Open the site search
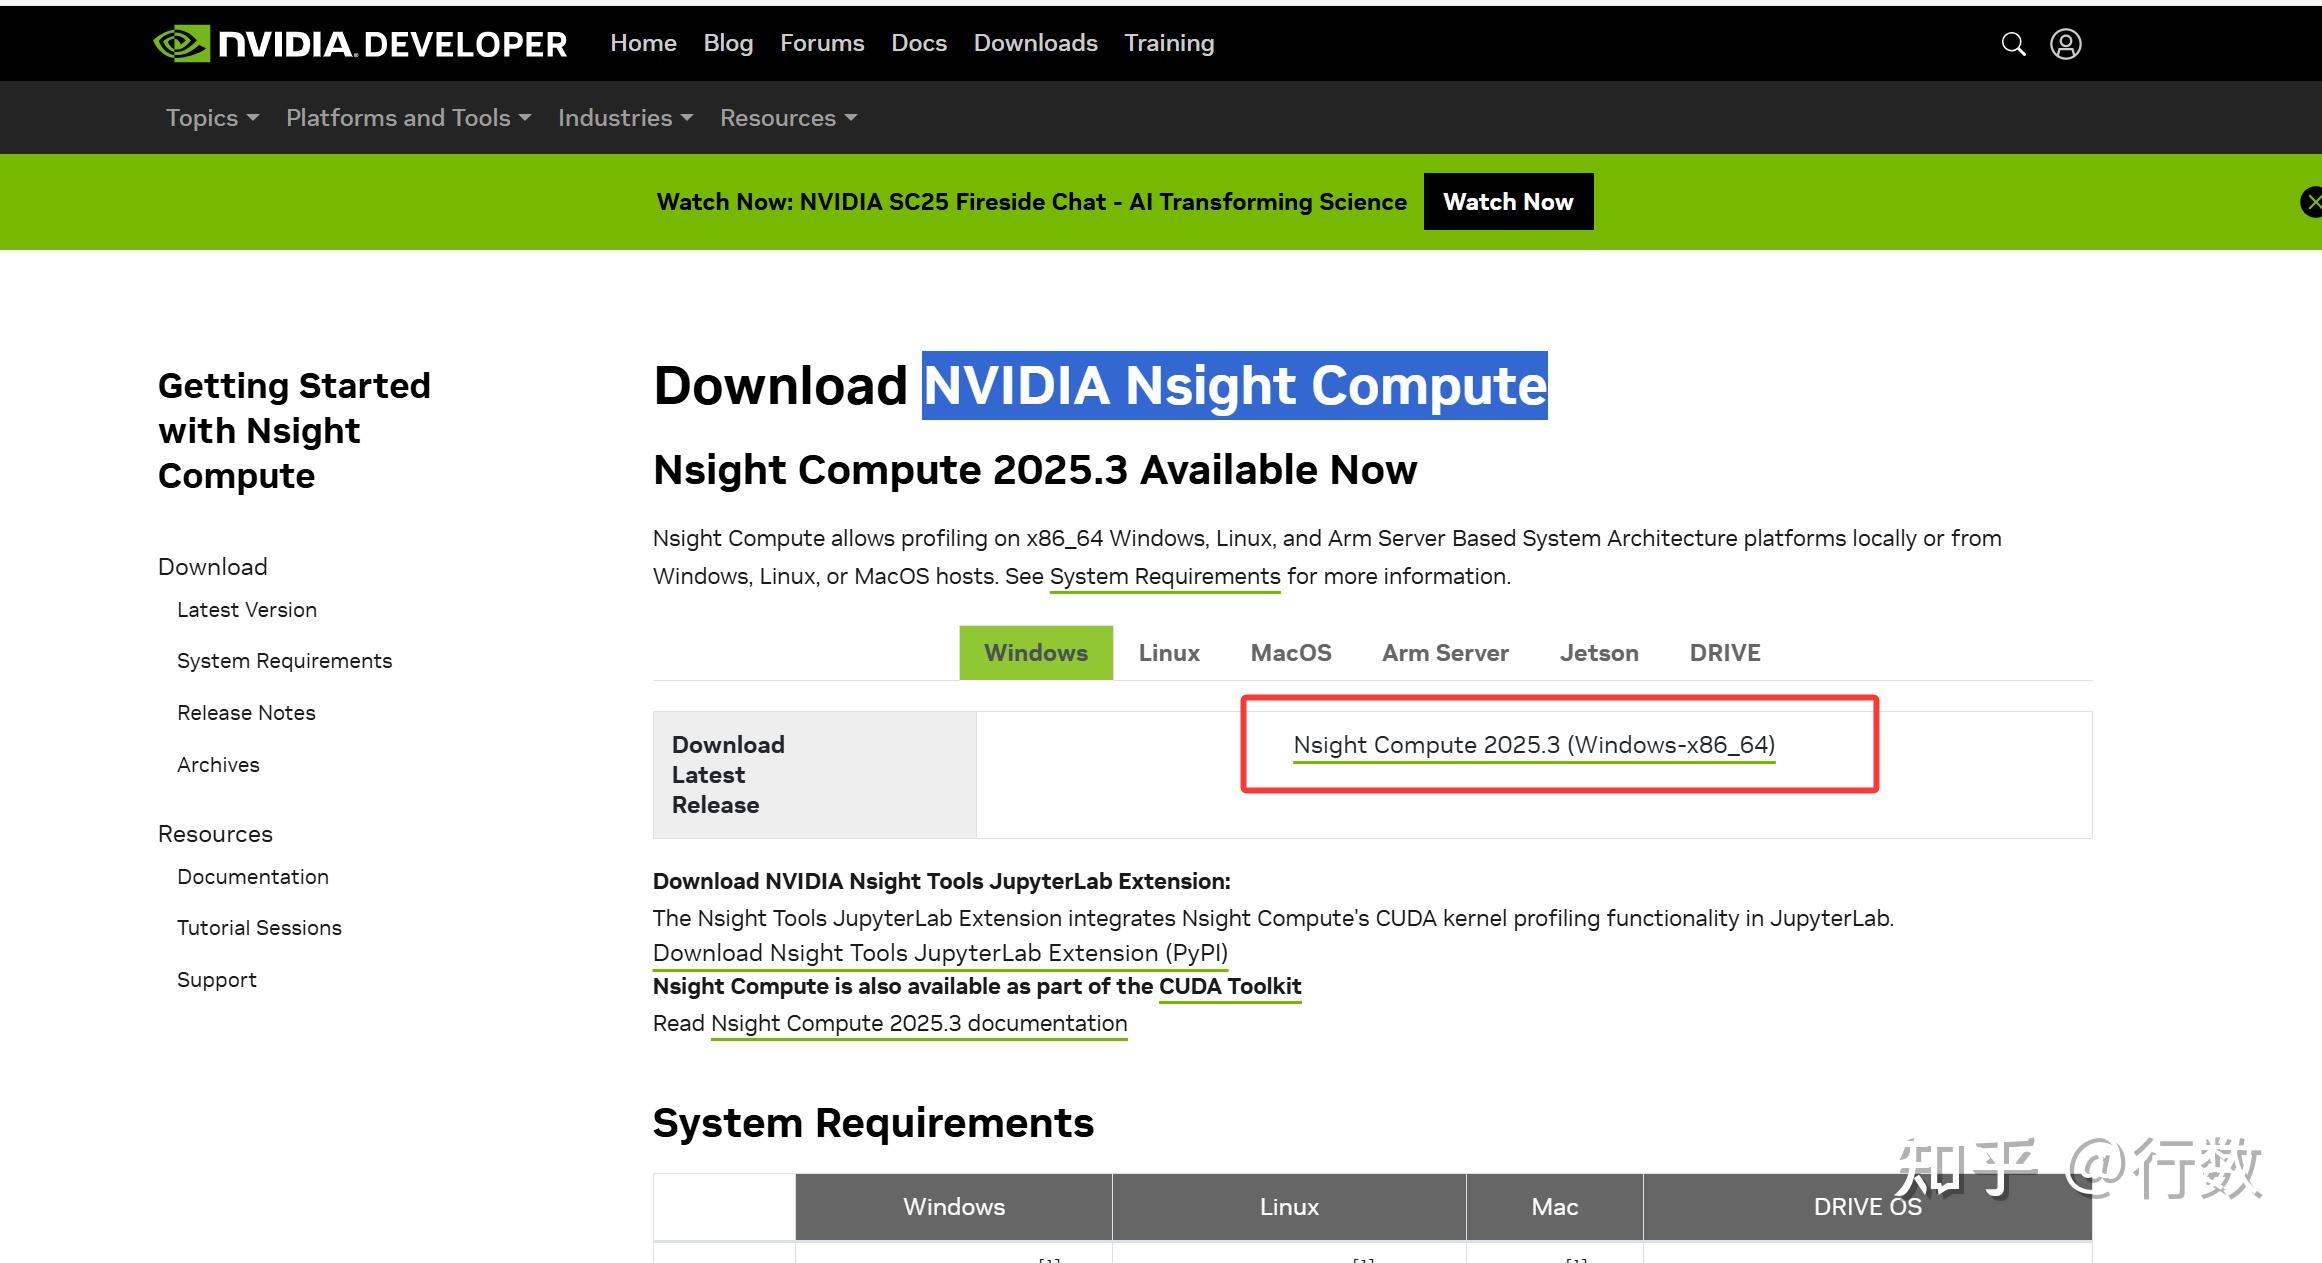 click(x=2013, y=43)
